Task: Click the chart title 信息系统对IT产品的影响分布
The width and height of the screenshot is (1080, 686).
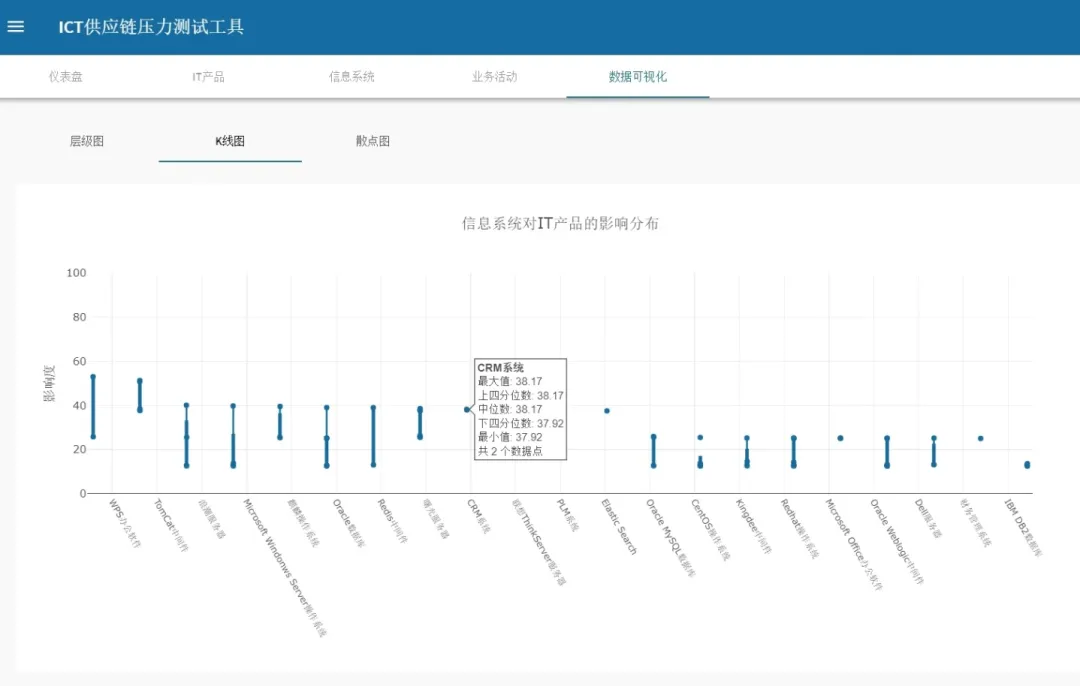Action: pos(560,223)
